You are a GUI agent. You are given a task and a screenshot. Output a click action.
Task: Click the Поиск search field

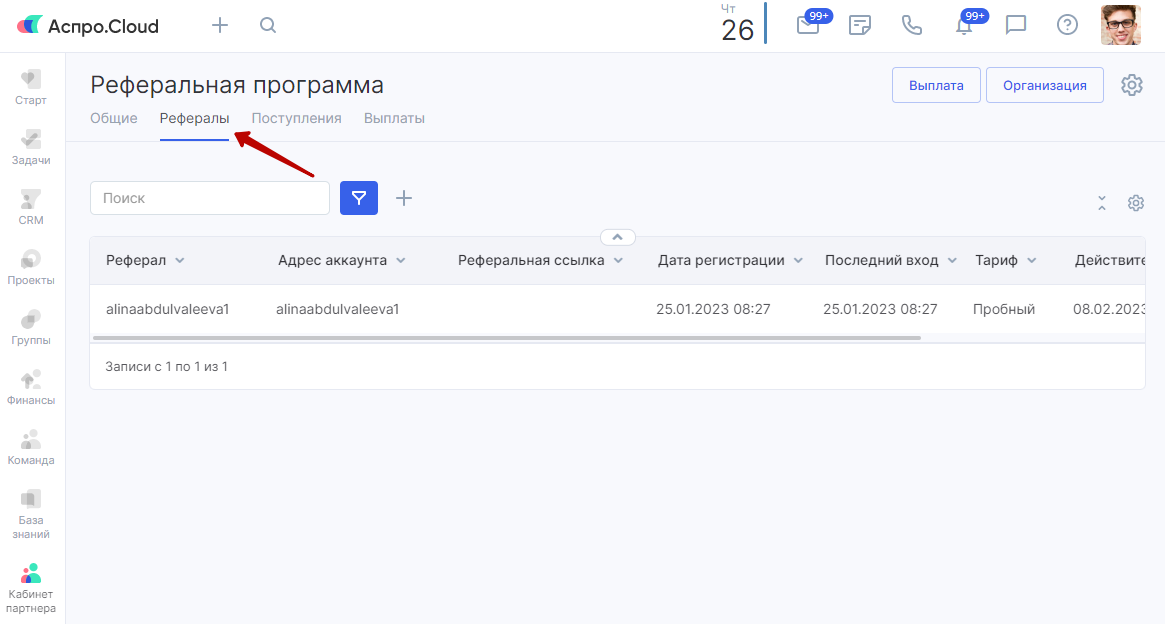210,198
